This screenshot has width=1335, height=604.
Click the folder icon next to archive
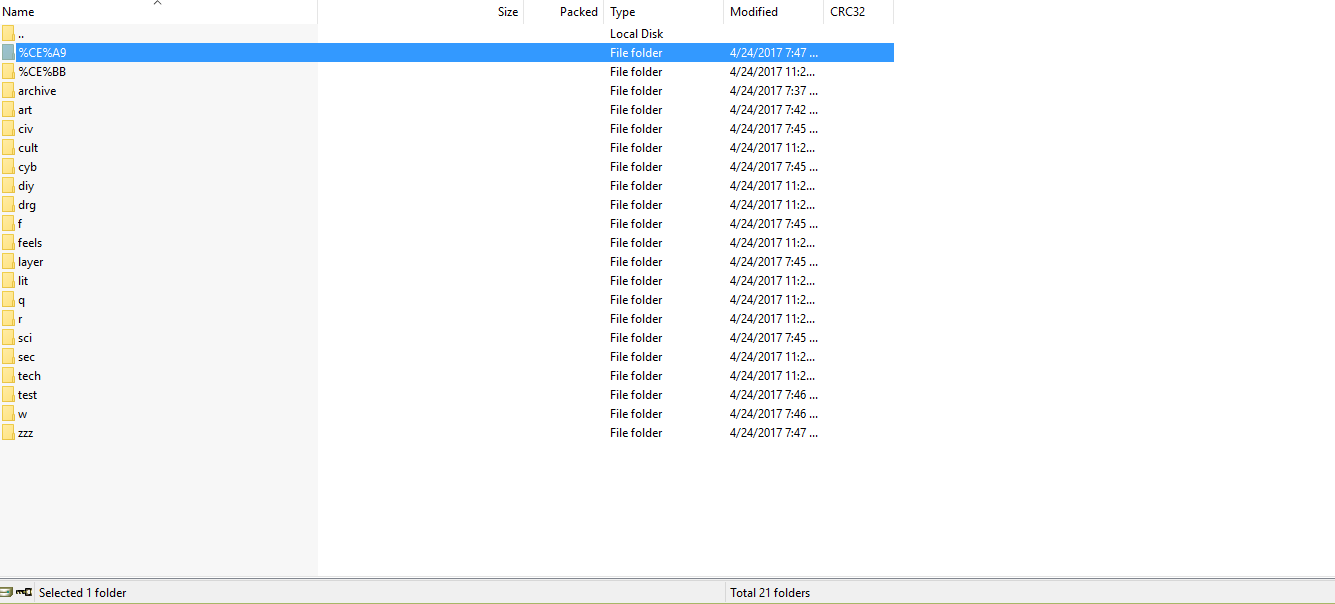pyautogui.click(x=8, y=91)
